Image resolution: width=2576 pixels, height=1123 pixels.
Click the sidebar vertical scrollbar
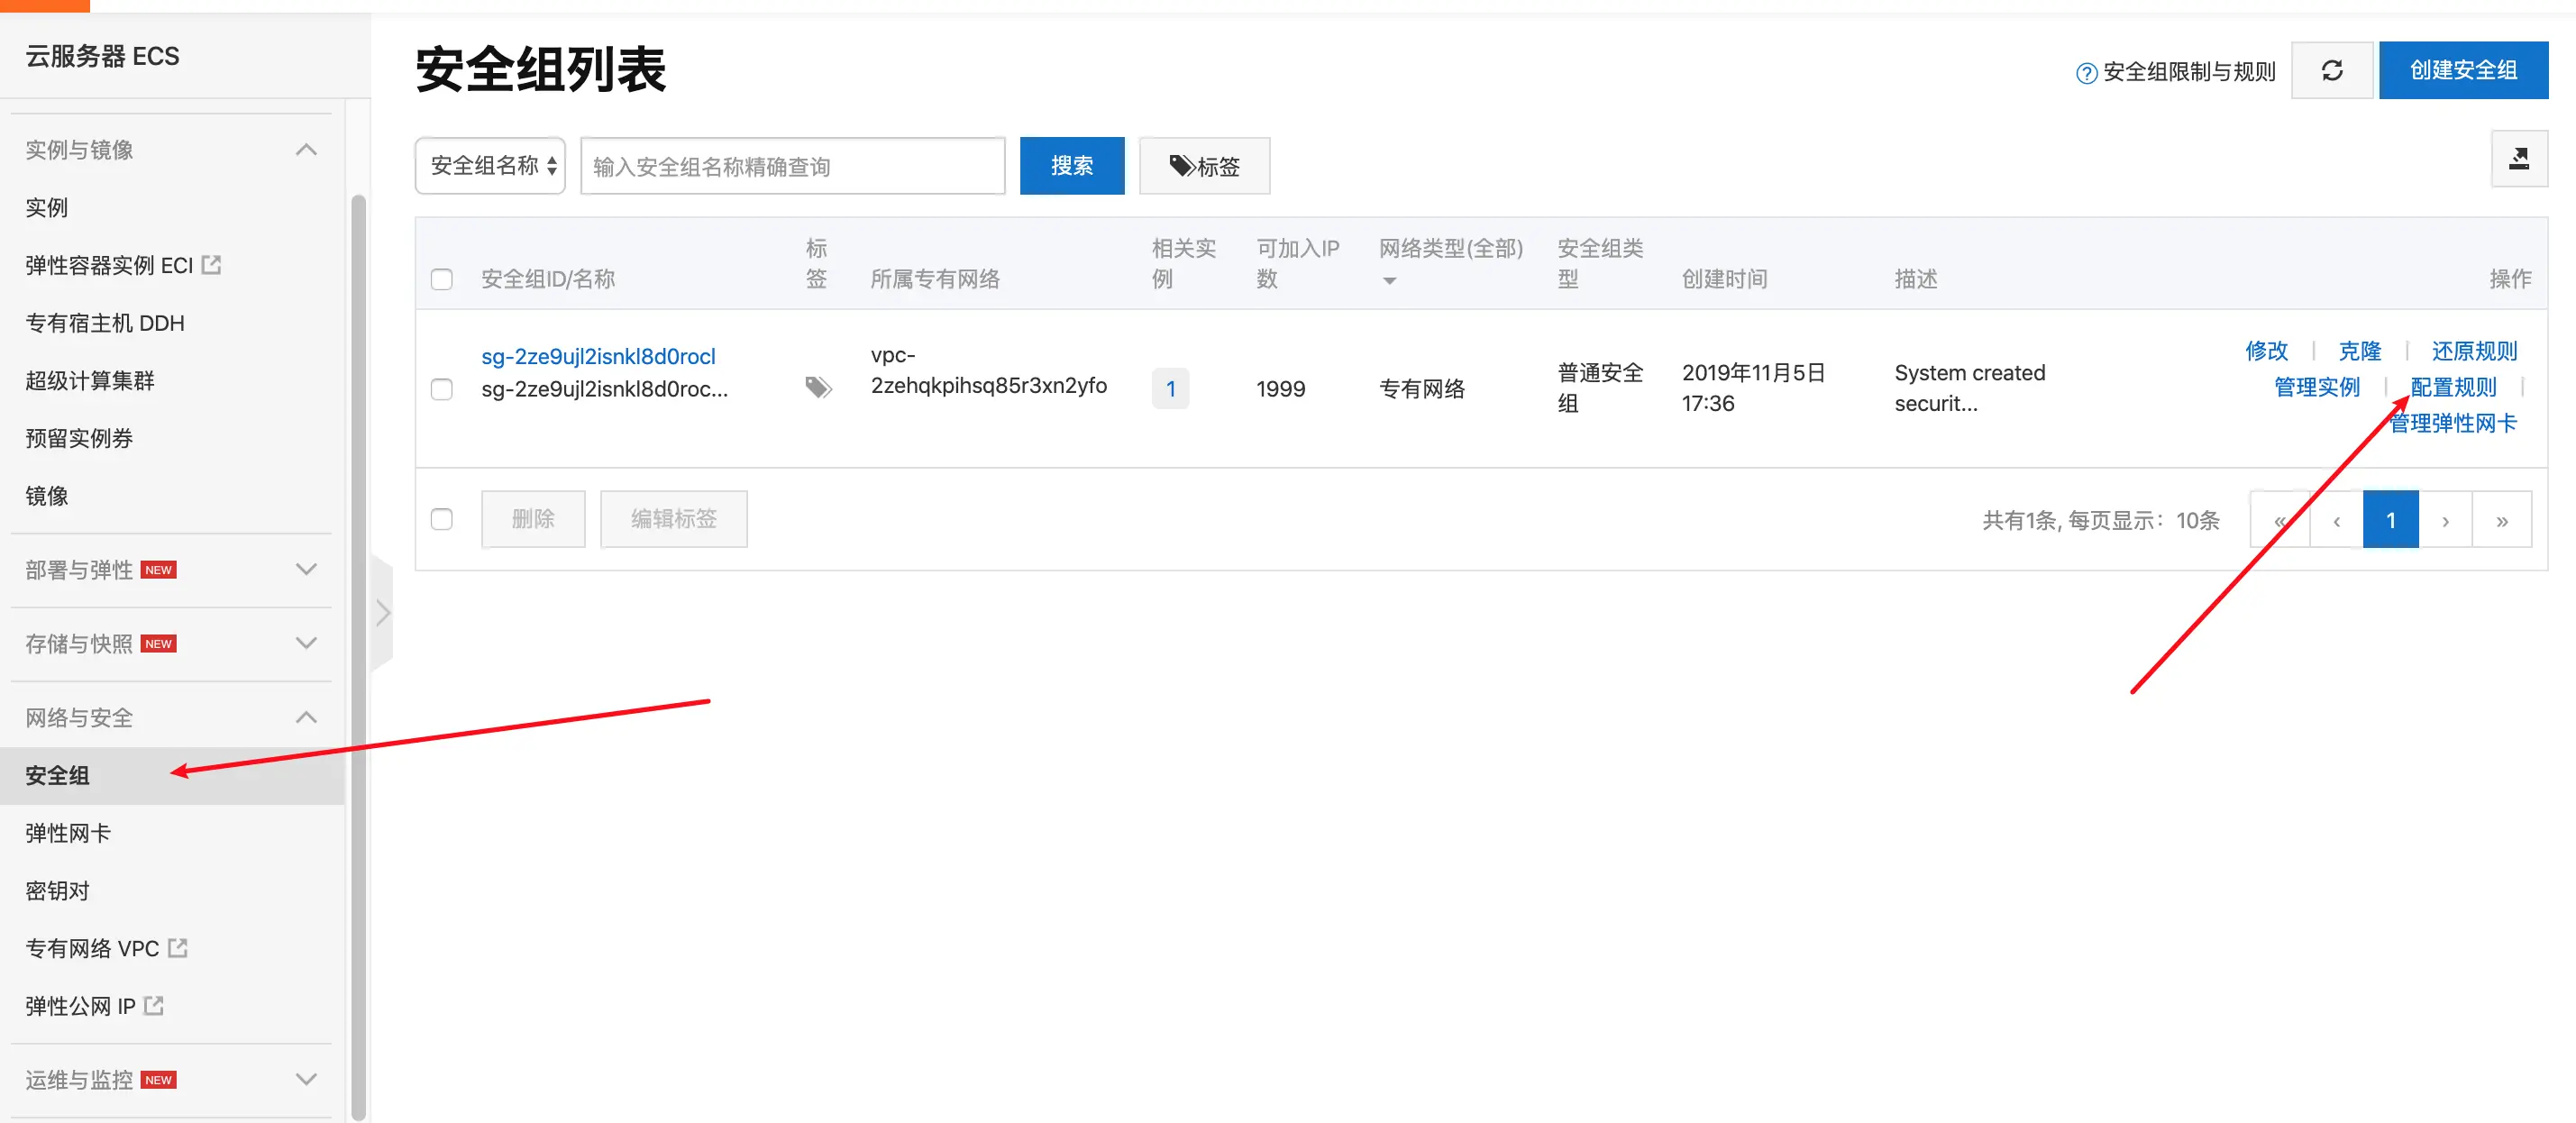click(x=358, y=650)
